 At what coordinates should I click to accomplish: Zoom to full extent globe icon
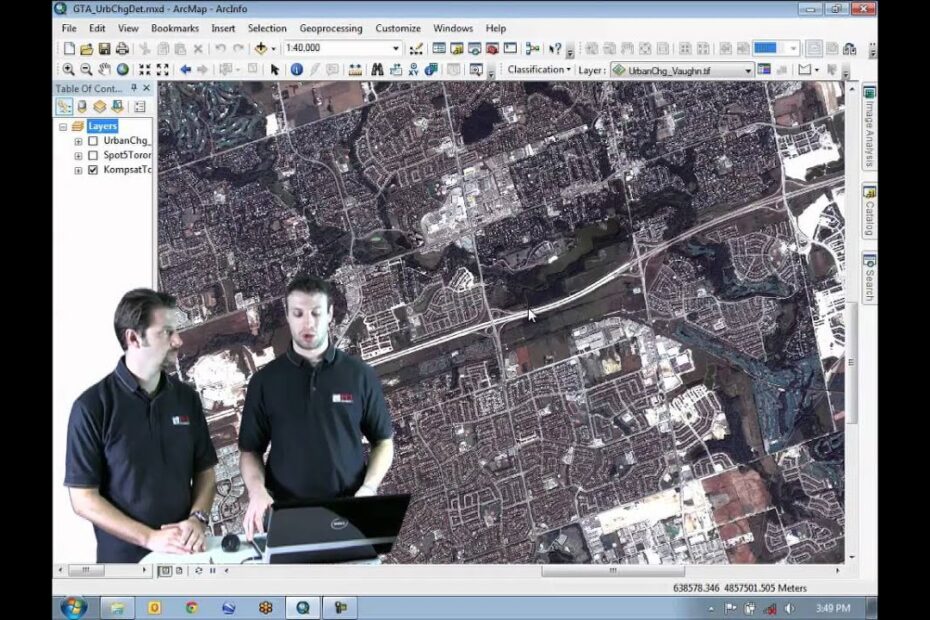click(x=123, y=70)
